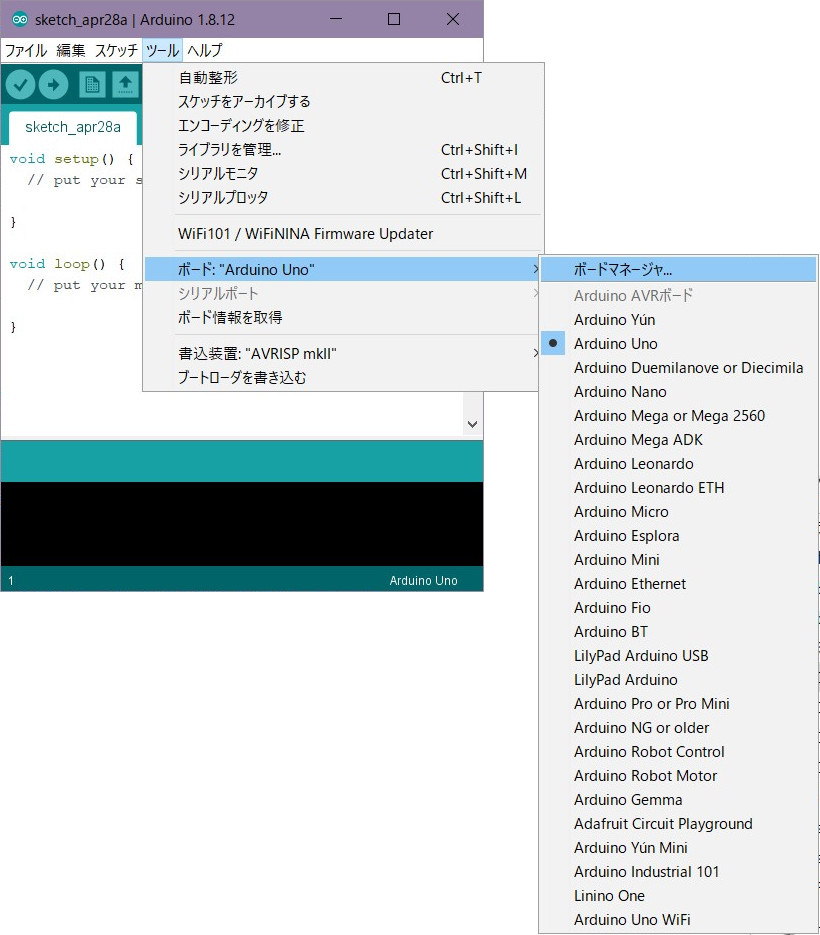This screenshot has width=820, height=935.
Task: Open the 編集 menu
Action: tap(70, 50)
